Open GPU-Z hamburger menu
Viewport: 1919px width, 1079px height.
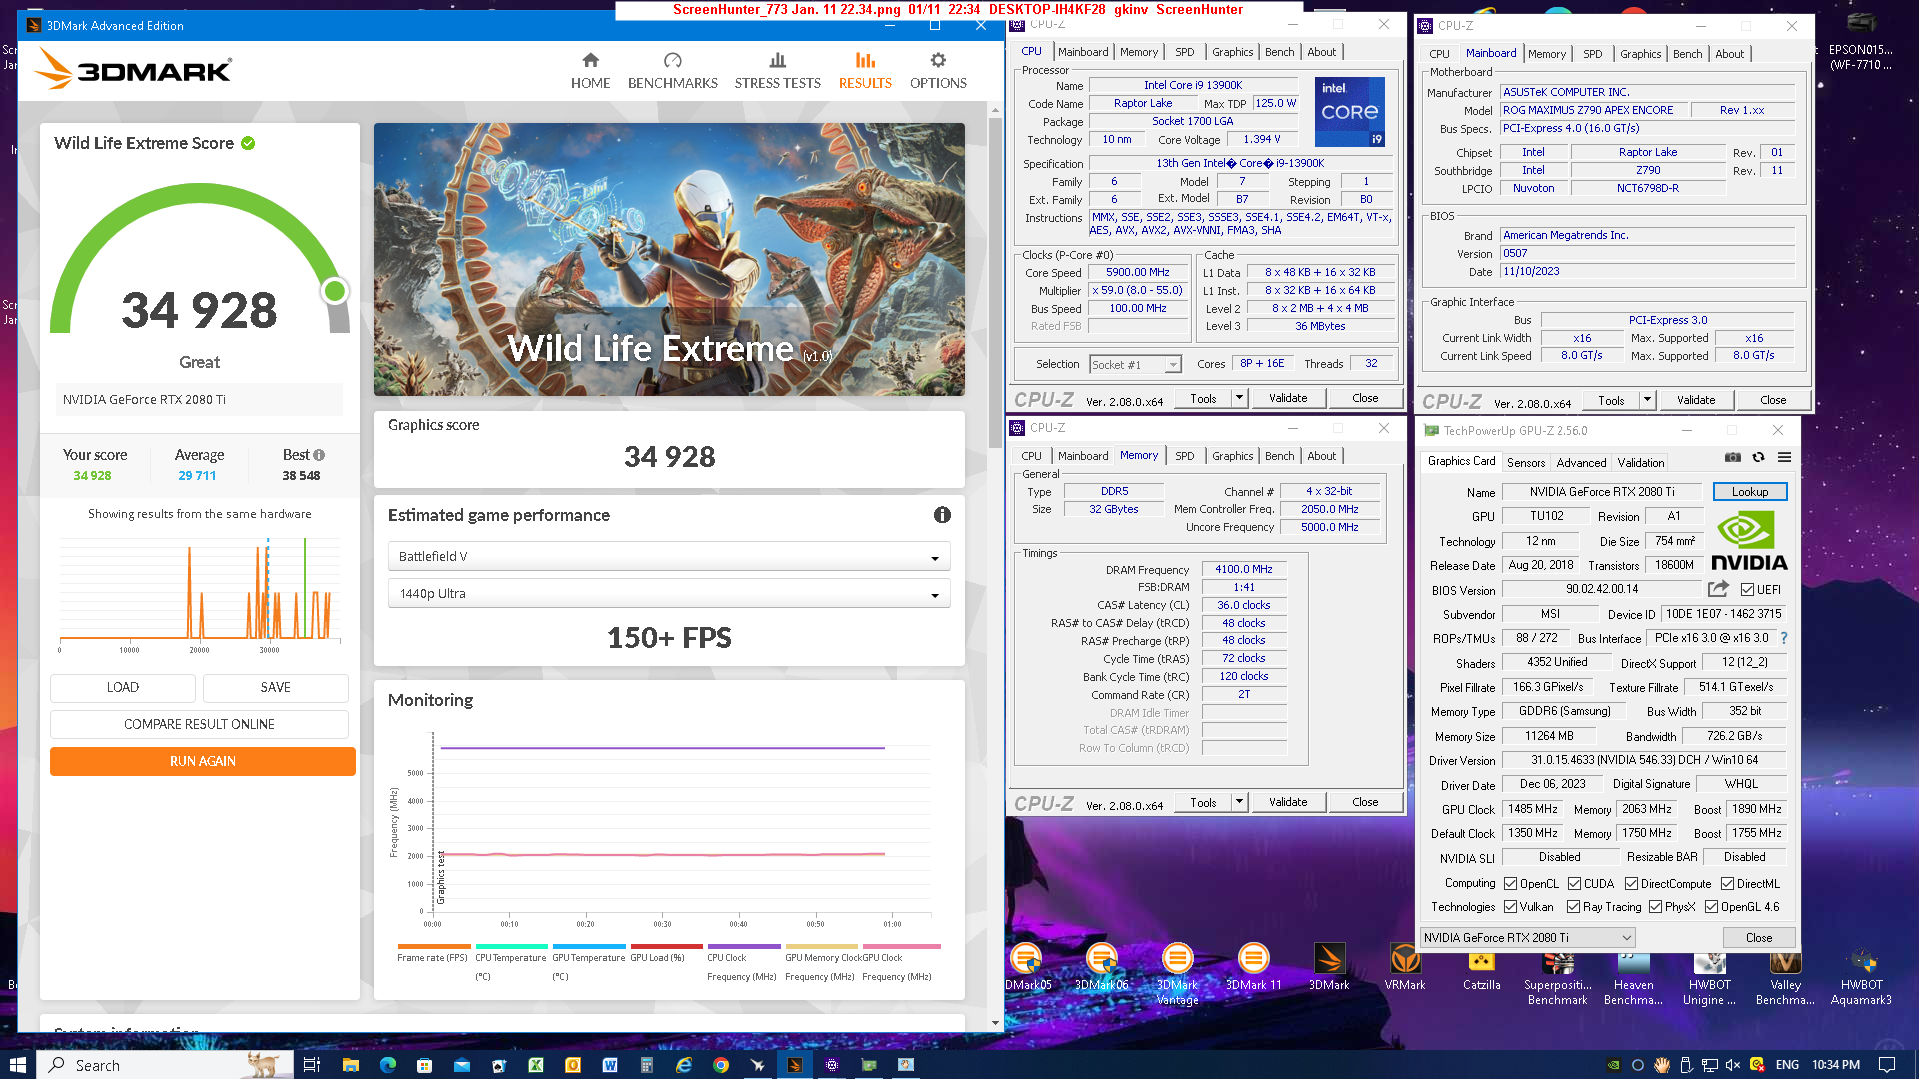[1784, 457]
